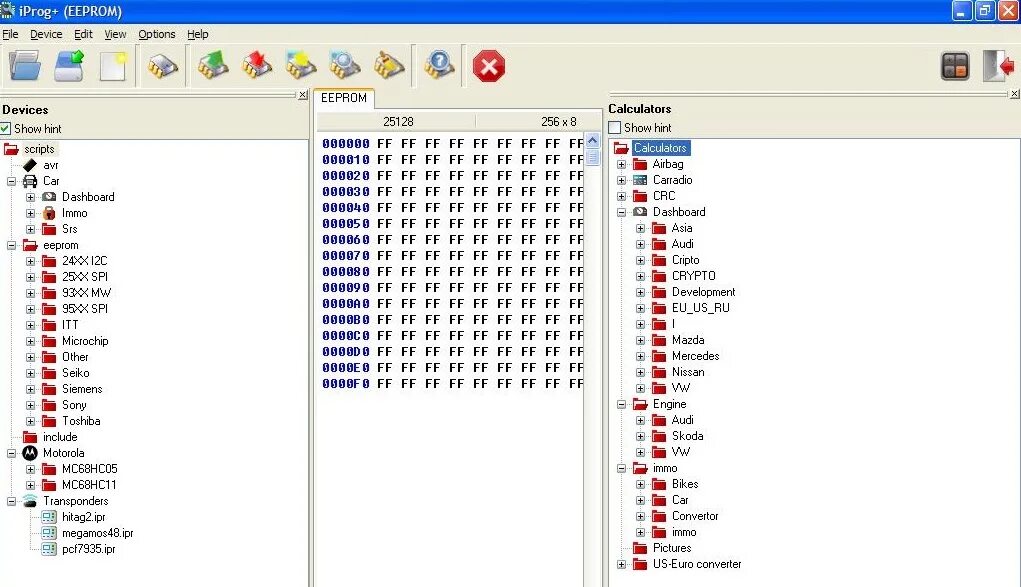Click the chip device toolbar icon
The image size is (1021, 587).
163,66
